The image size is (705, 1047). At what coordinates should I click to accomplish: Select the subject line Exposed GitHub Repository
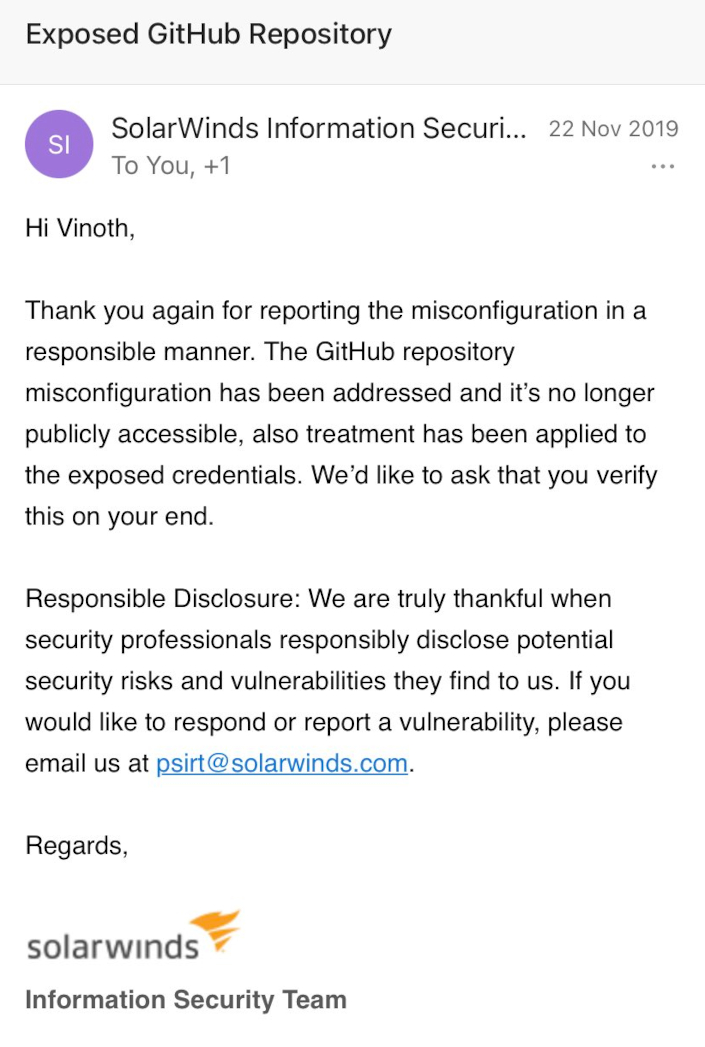(208, 34)
